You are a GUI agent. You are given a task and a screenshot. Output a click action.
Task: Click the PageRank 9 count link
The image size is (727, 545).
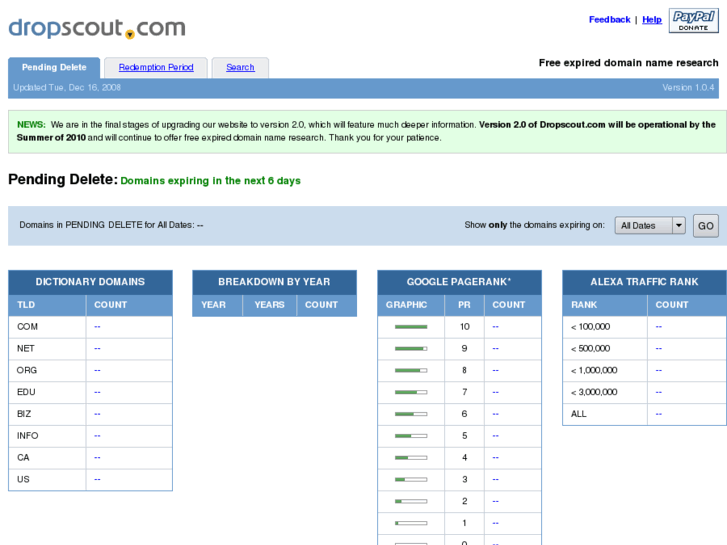click(496, 348)
